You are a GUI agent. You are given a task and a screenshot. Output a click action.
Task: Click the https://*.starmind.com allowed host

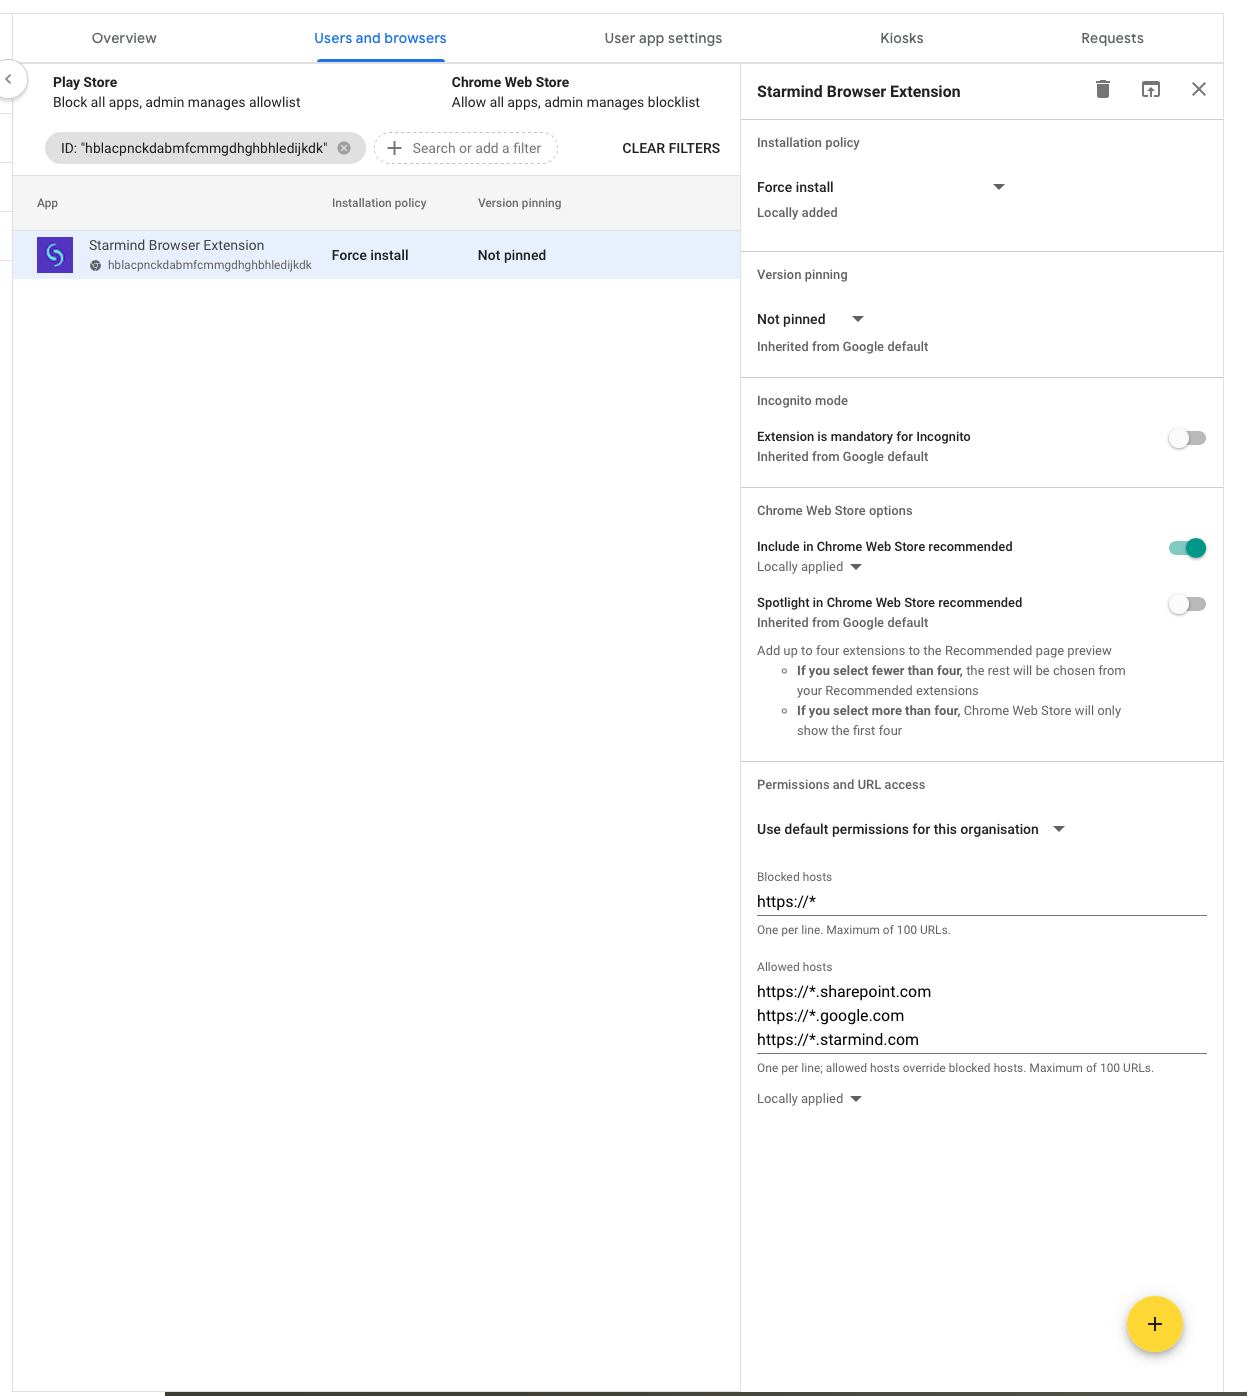pyautogui.click(x=838, y=1040)
